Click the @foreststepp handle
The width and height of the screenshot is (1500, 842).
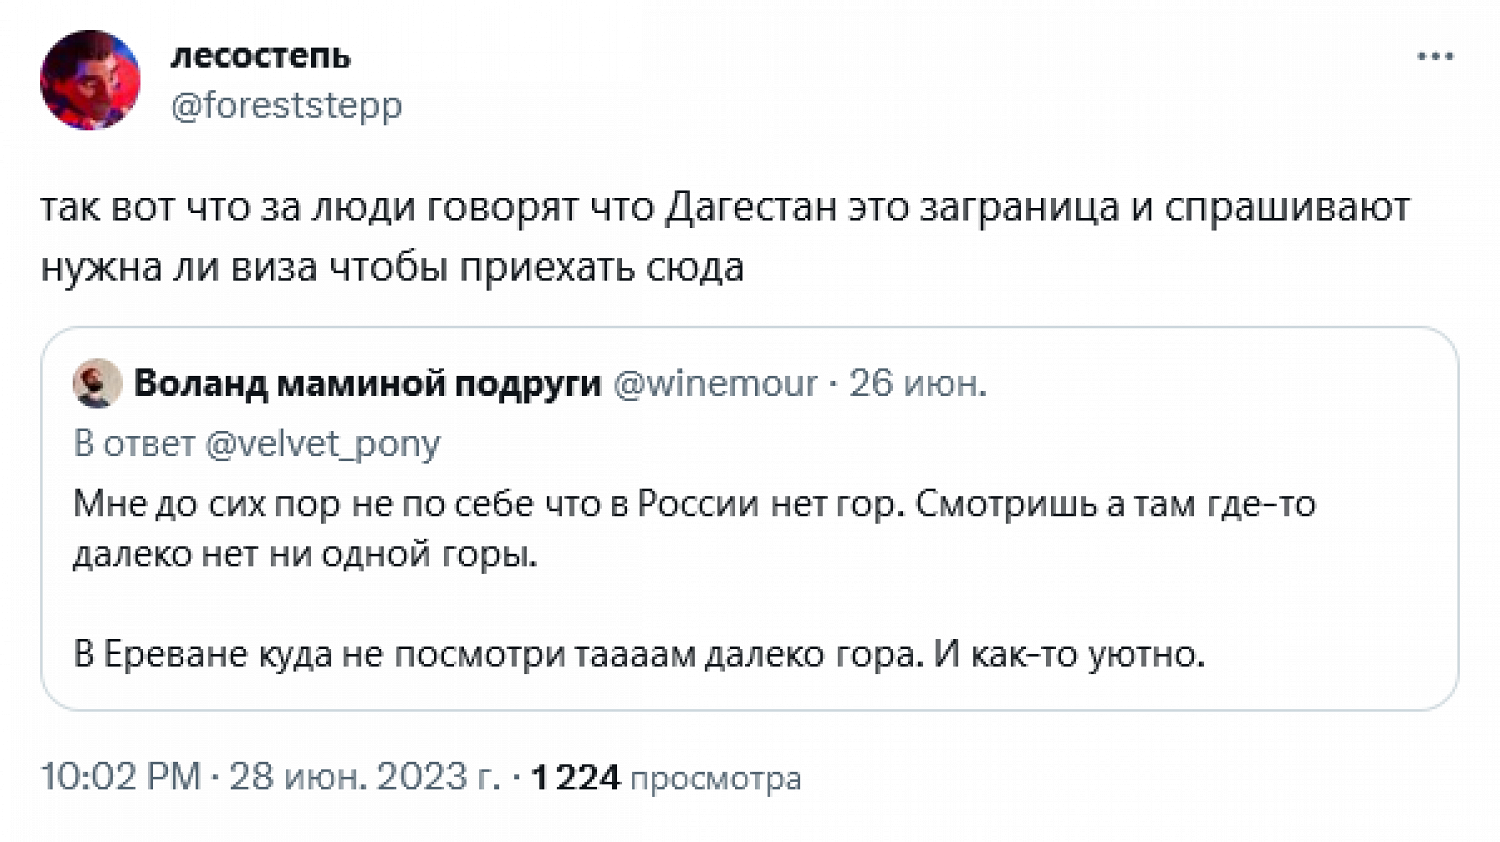(x=286, y=105)
